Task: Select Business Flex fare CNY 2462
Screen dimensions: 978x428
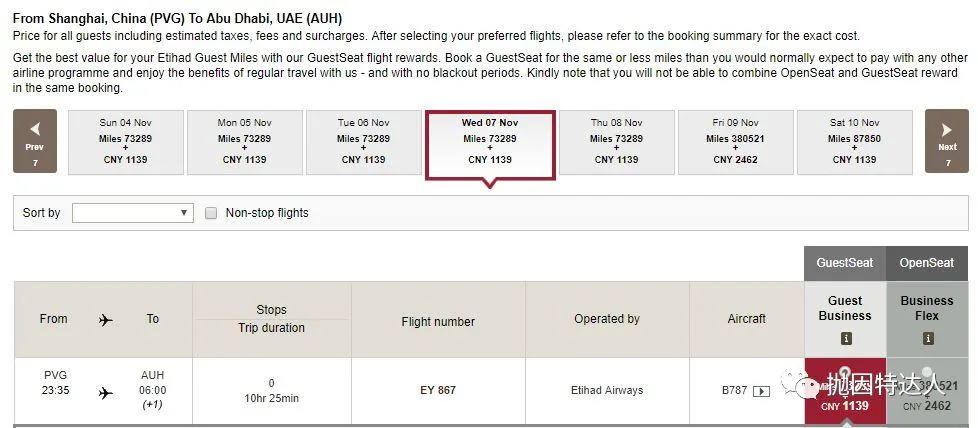Action: [x=927, y=392]
